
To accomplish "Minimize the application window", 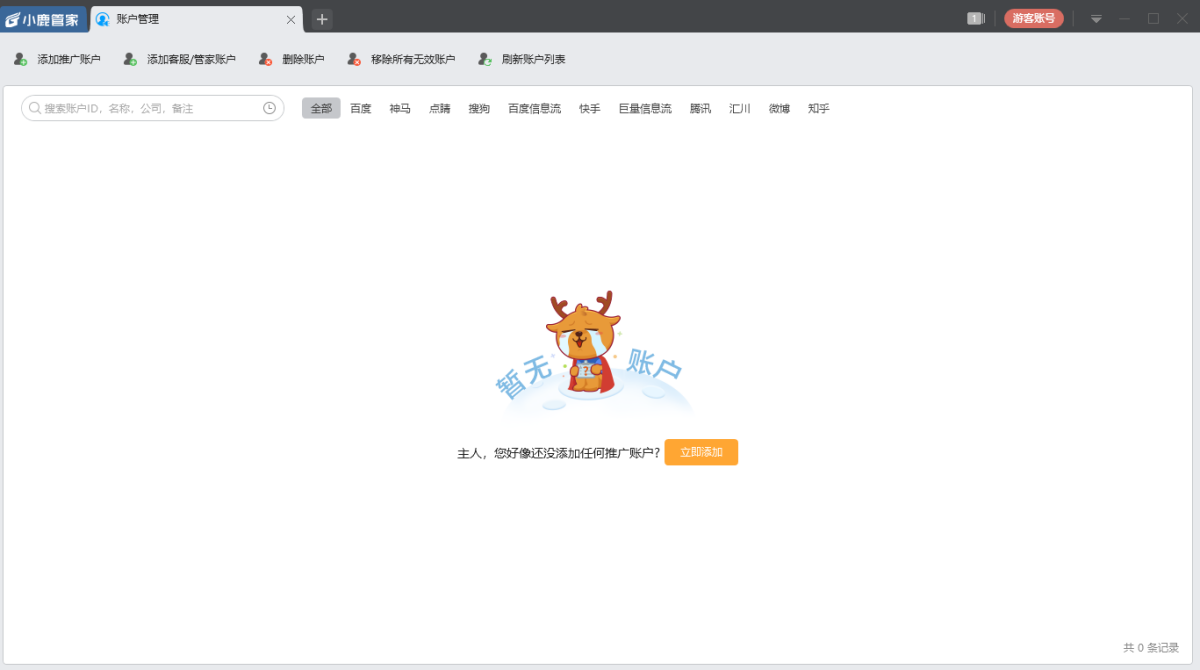I will click(x=1125, y=19).
